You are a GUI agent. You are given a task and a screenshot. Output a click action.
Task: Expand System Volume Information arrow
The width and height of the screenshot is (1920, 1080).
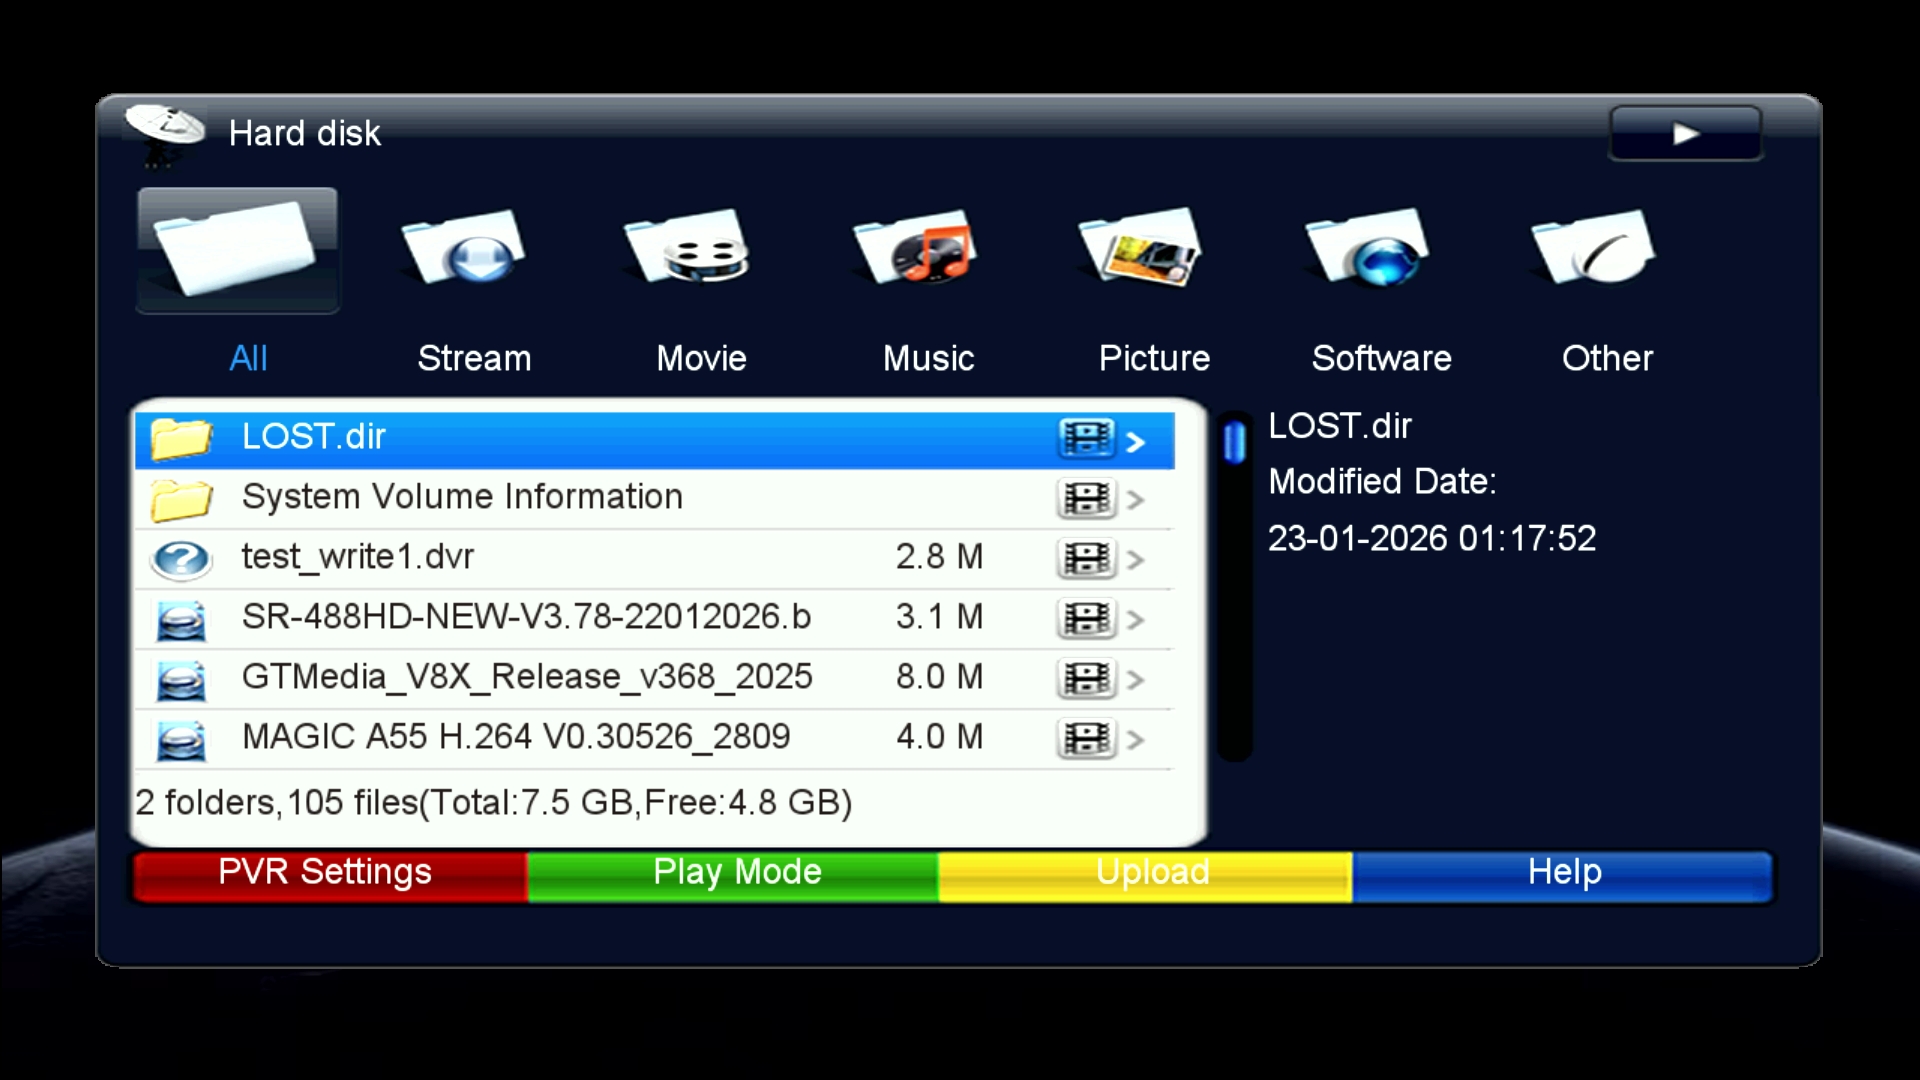point(1135,499)
